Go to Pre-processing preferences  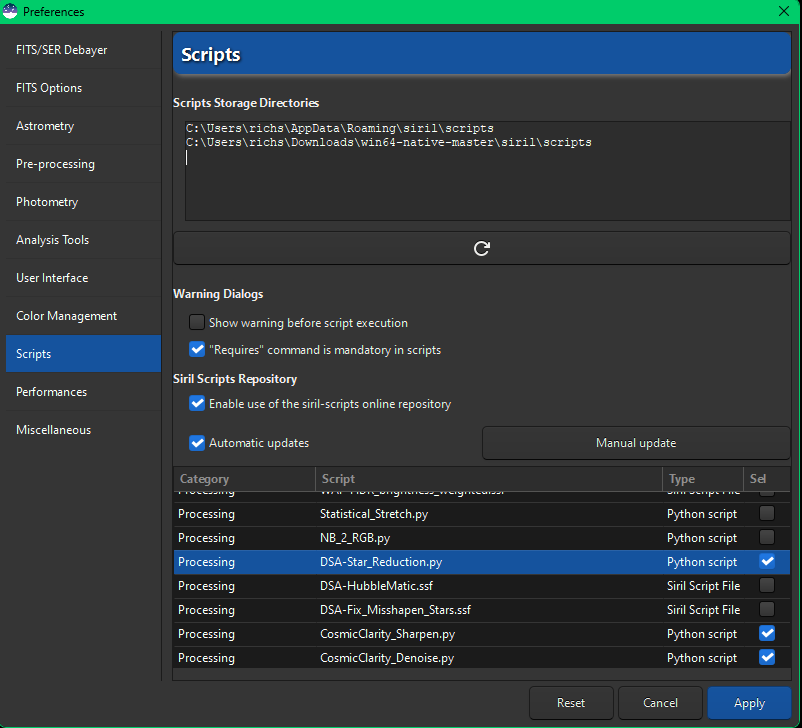[x=83, y=164]
